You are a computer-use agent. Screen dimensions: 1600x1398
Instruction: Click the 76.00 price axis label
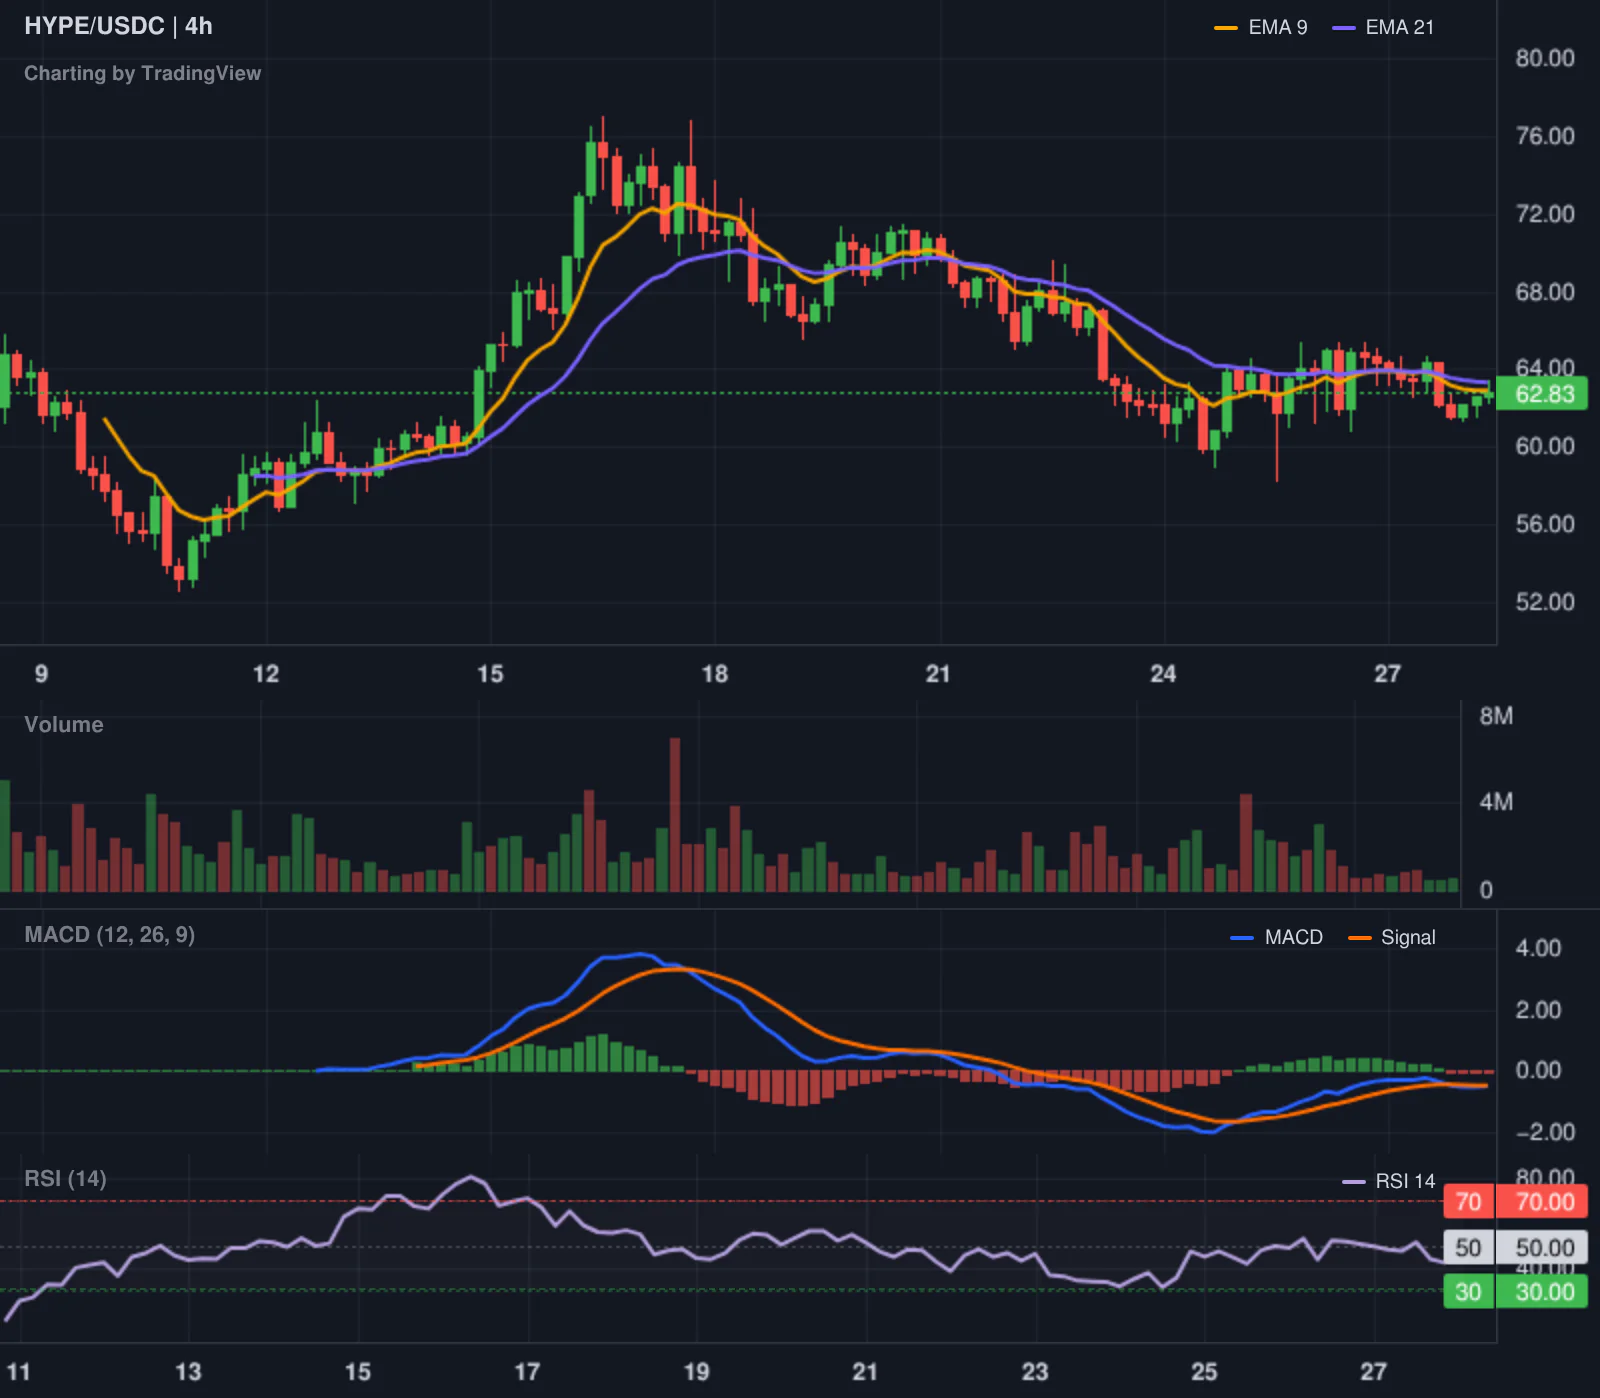[1545, 136]
